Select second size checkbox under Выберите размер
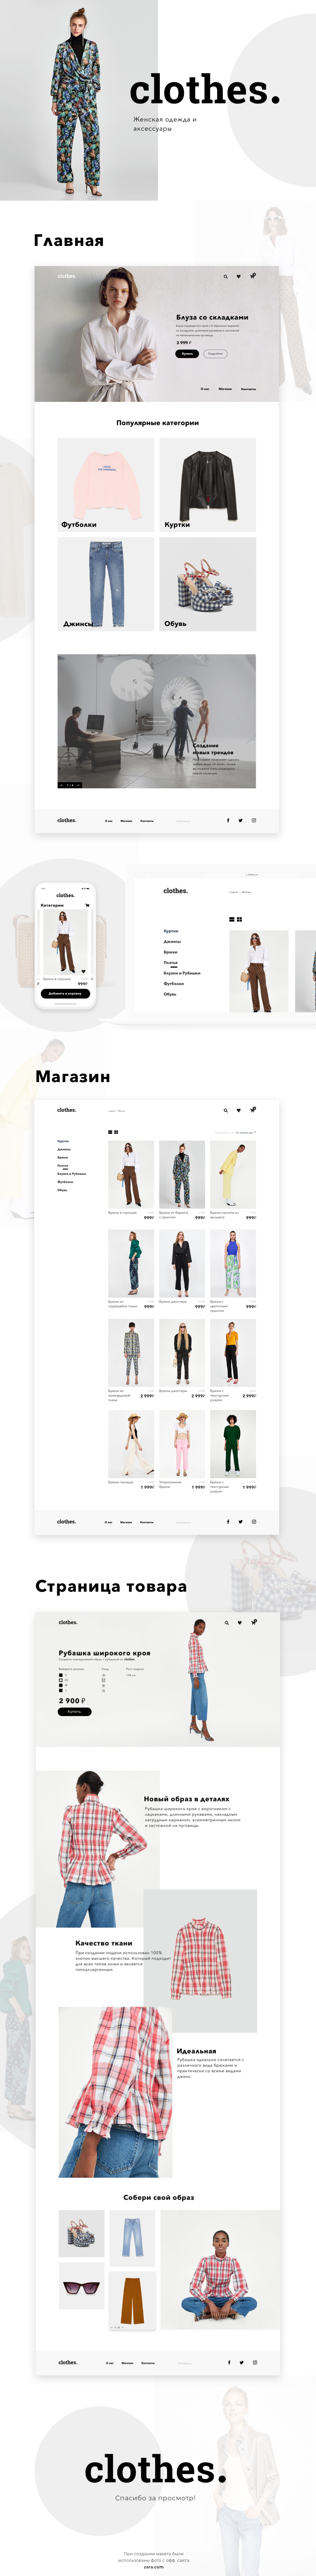The image size is (316, 2576). 61,1680
